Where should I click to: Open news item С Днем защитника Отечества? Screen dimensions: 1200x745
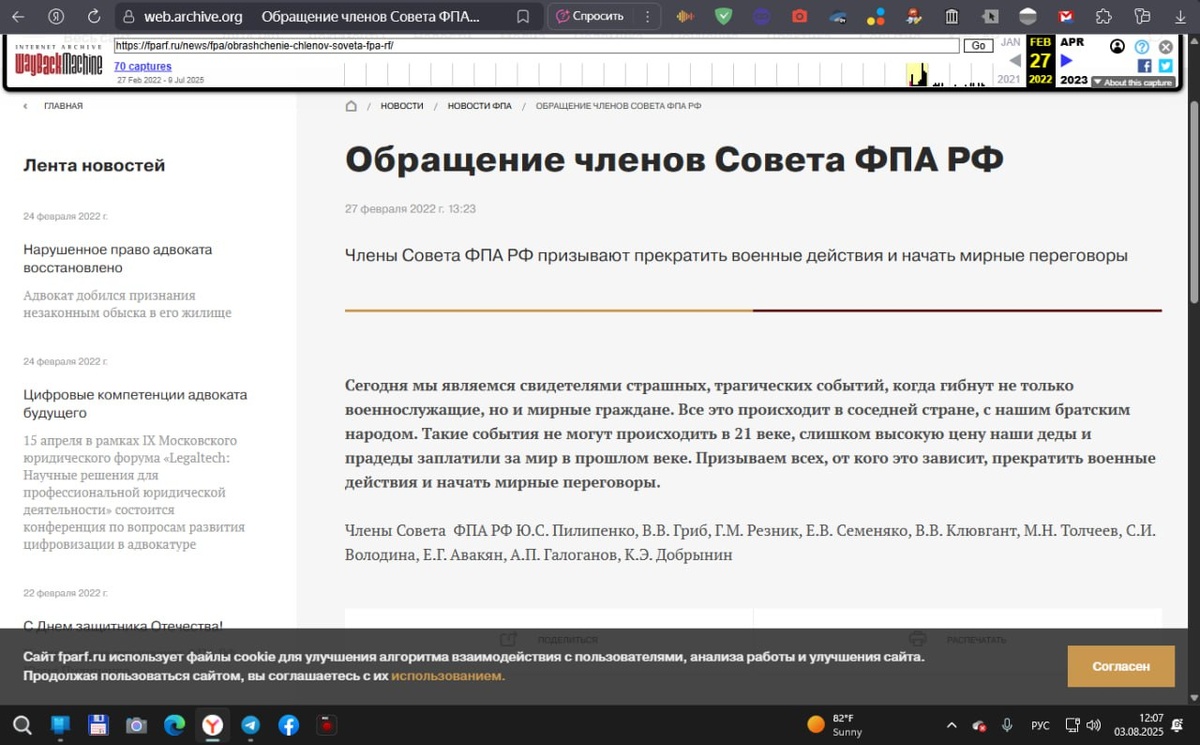click(123, 626)
